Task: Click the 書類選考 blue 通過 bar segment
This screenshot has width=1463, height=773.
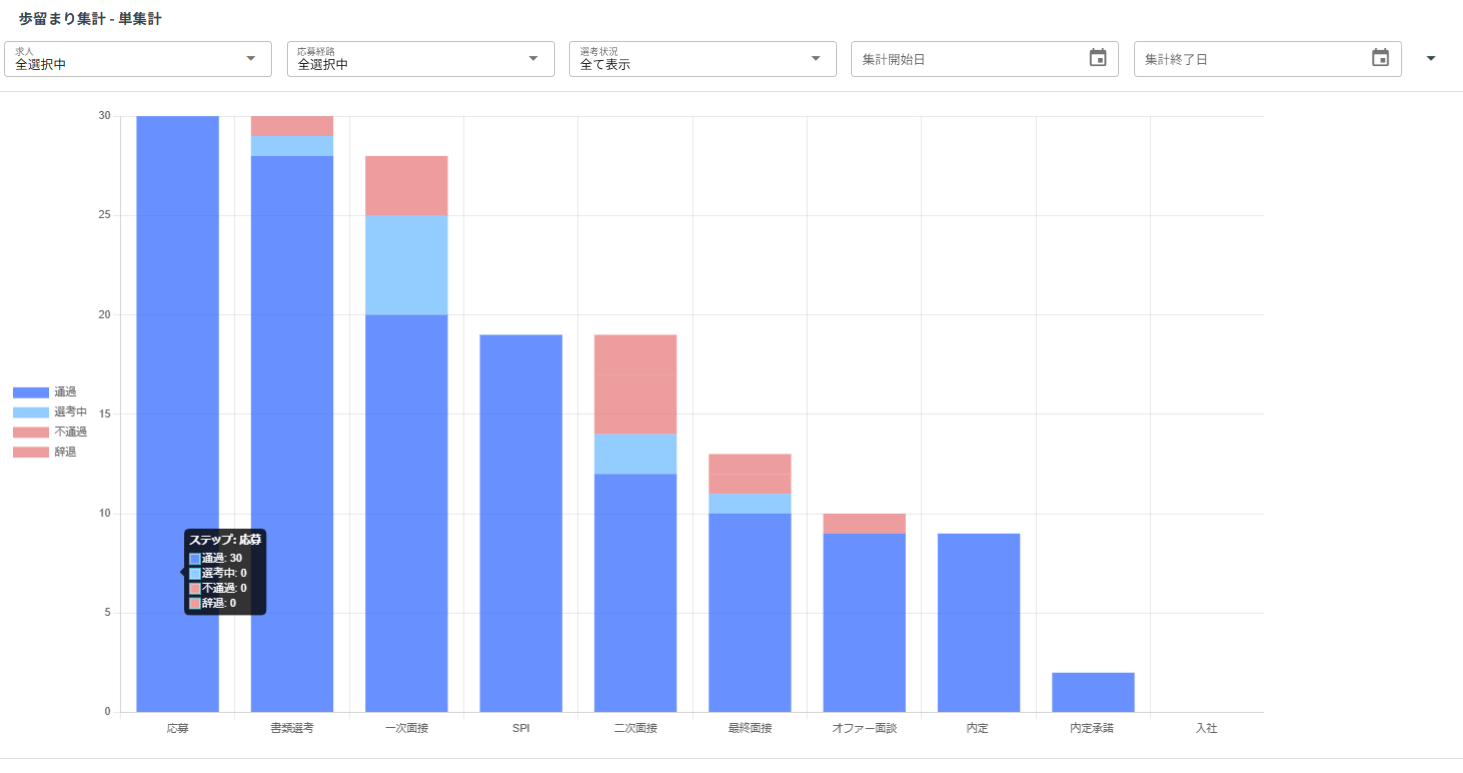Action: pyautogui.click(x=292, y=434)
